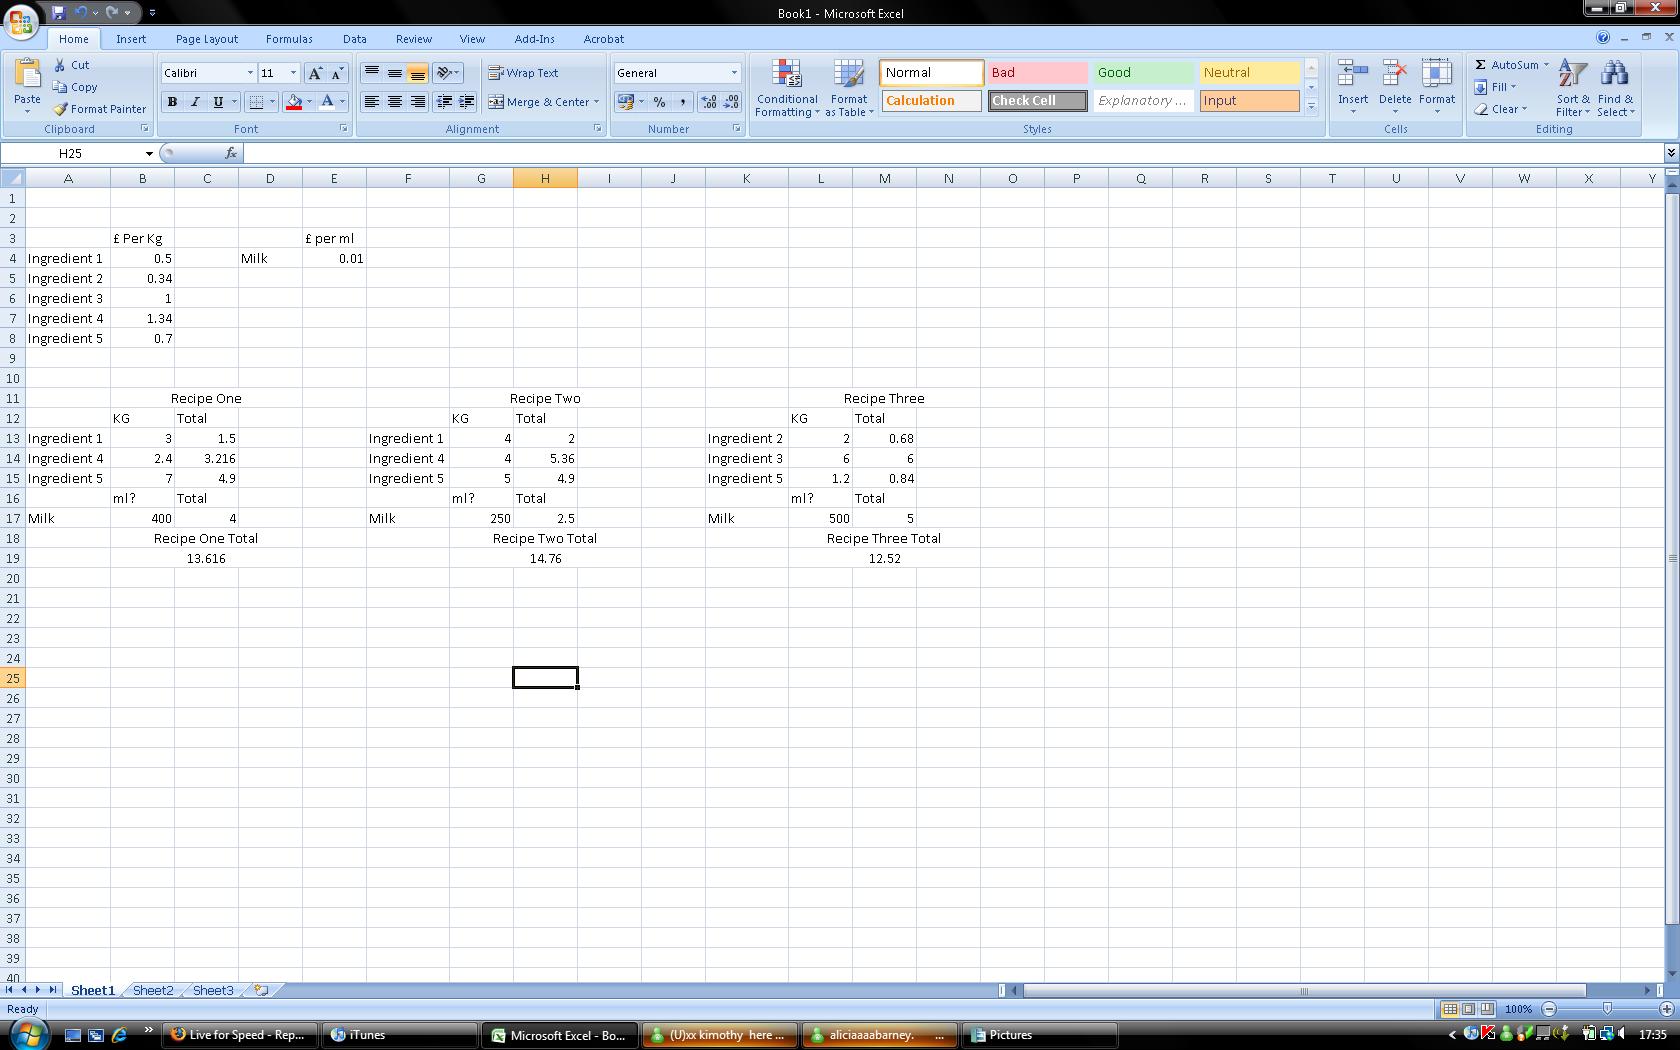This screenshot has height=1050, width=1680.
Task: Click the Insert Function fx button
Action: pyautogui.click(x=231, y=153)
